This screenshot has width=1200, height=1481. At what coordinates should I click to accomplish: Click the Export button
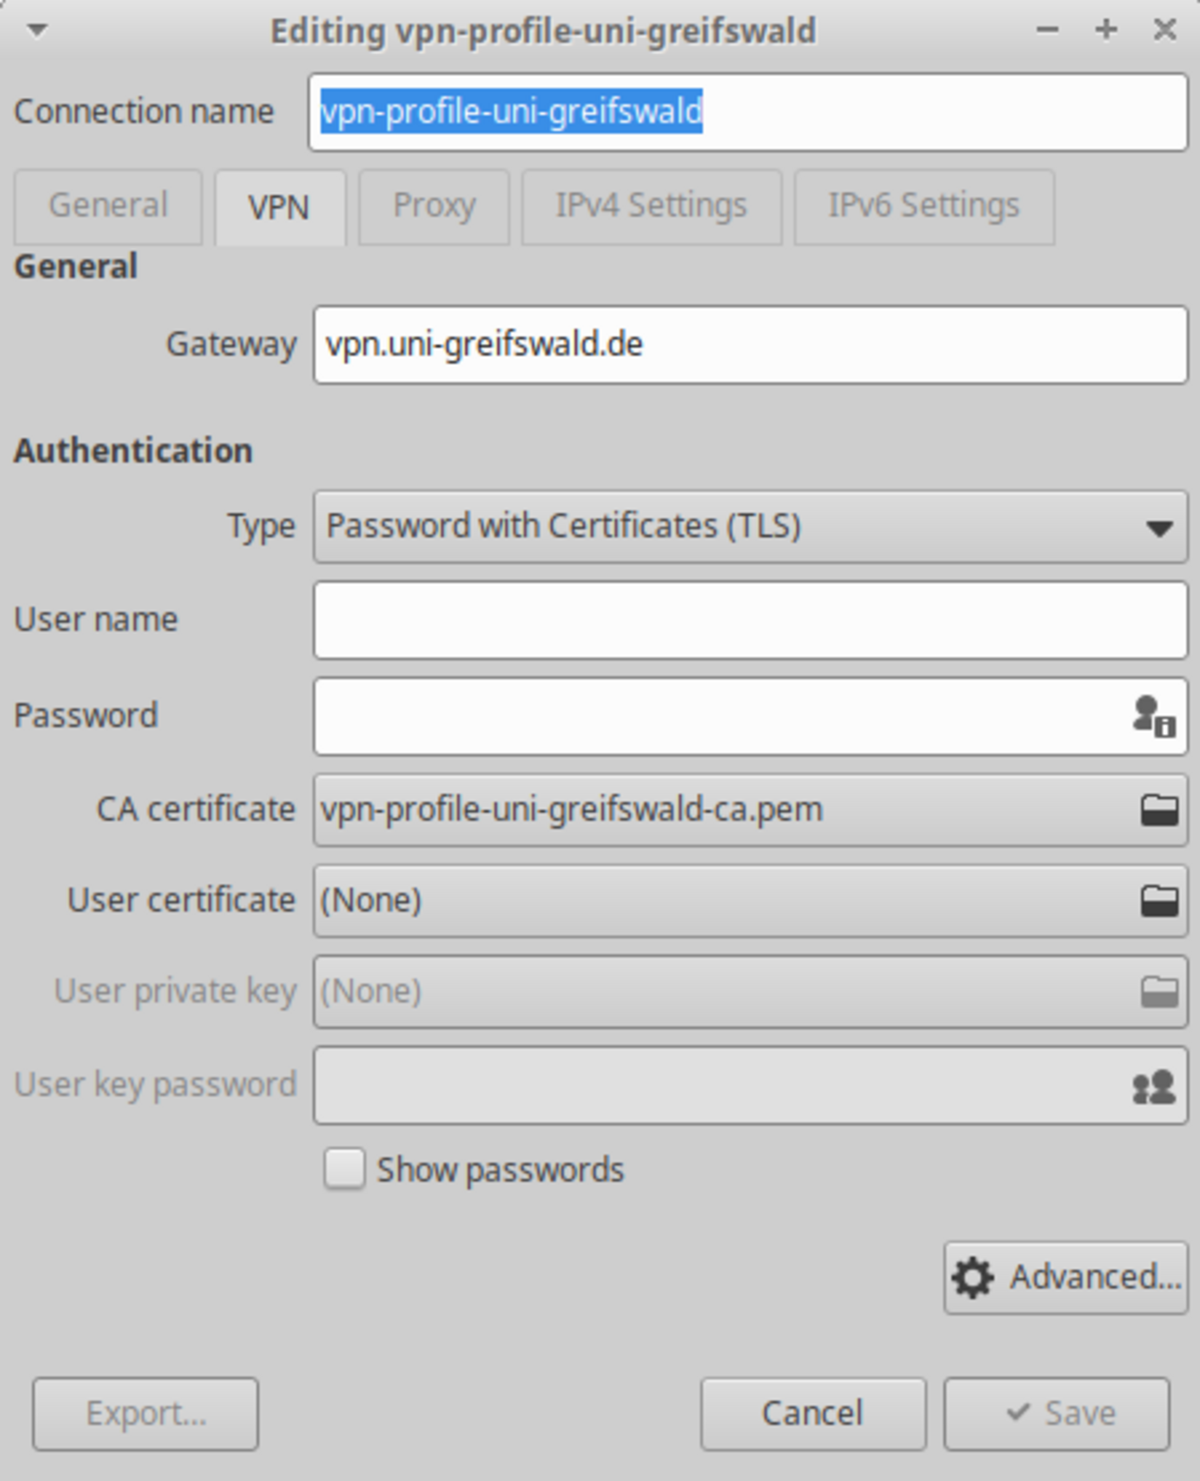point(146,1413)
